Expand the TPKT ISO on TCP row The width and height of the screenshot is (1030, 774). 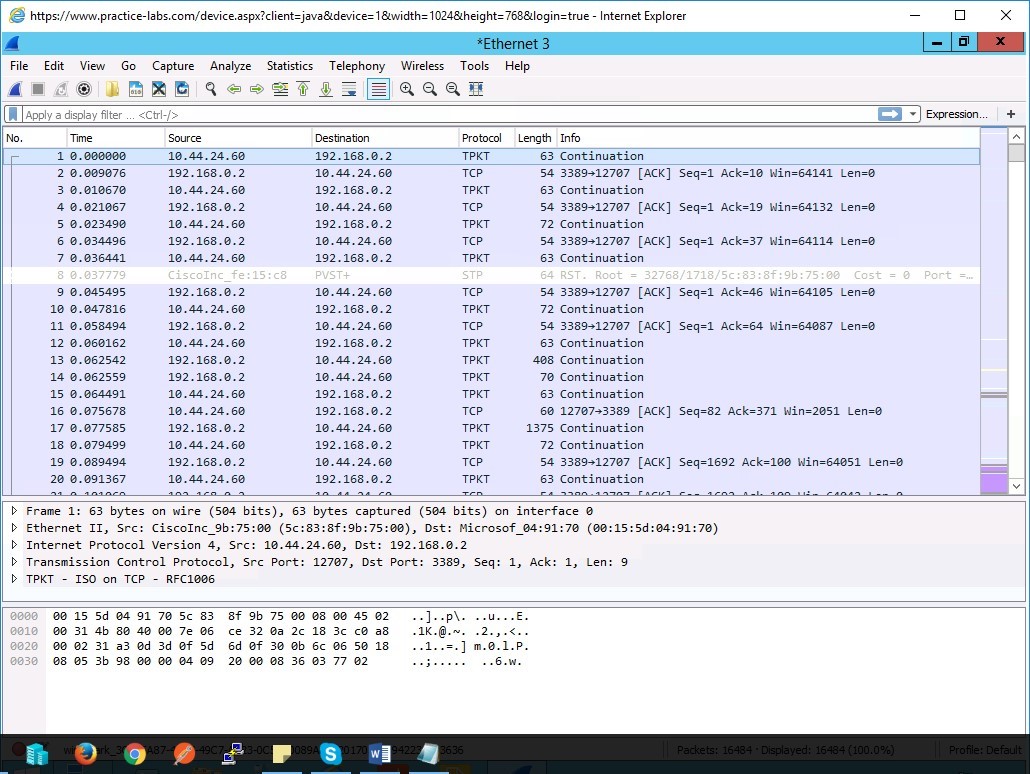click(14, 579)
